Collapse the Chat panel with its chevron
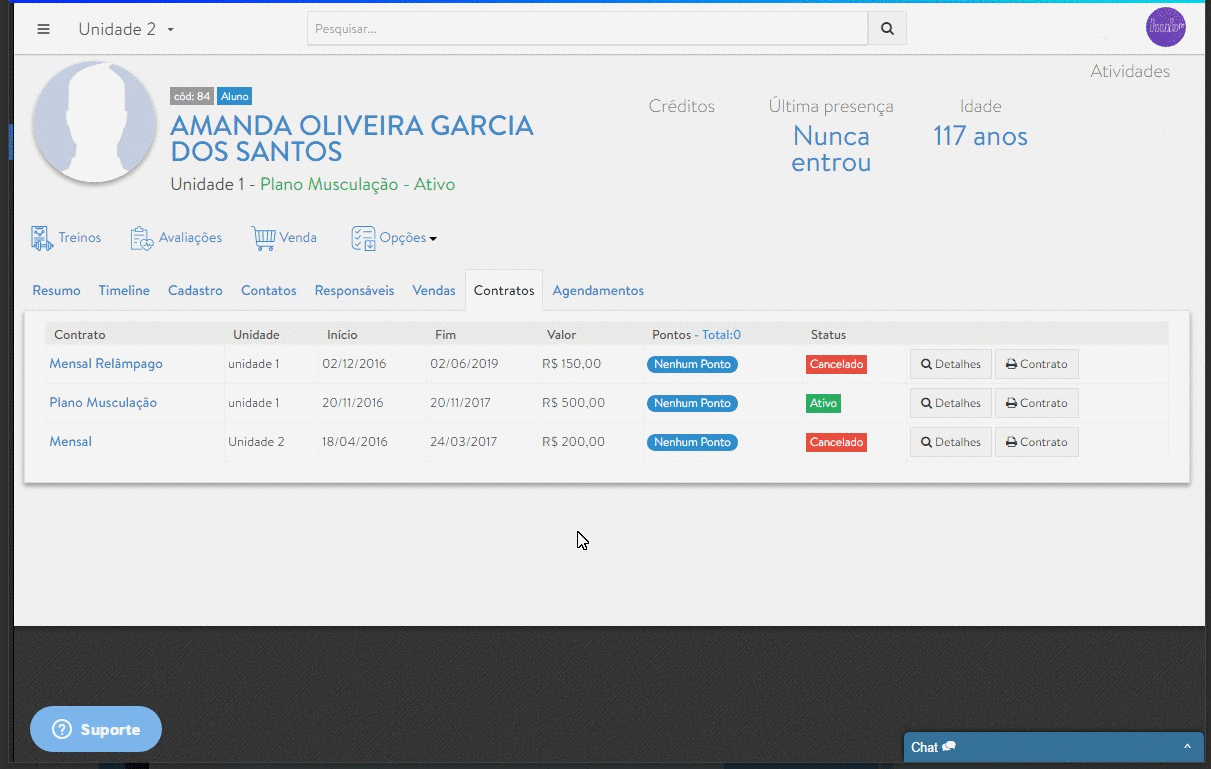Image resolution: width=1211 pixels, height=769 pixels. (x=1189, y=746)
